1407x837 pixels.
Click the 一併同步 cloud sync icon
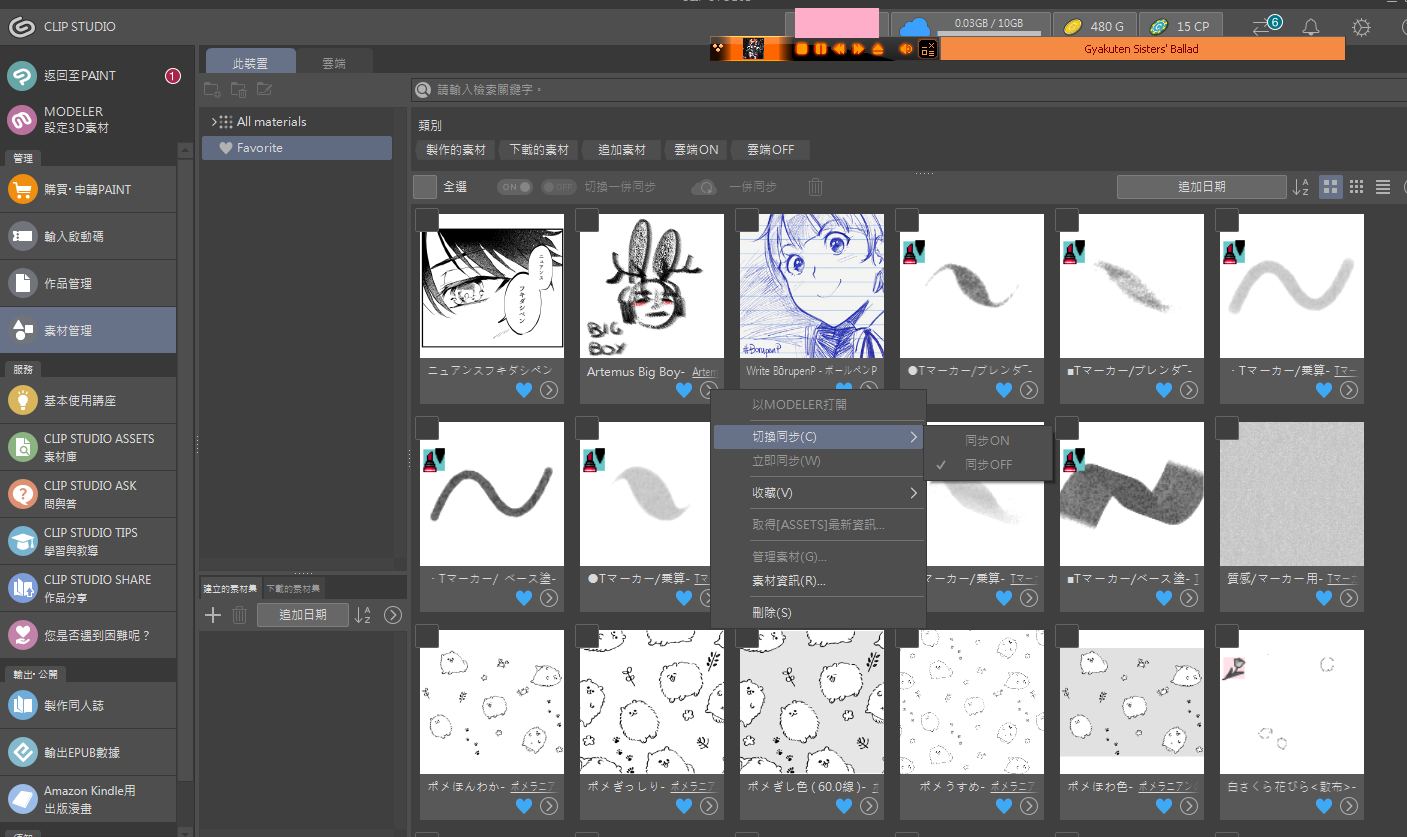pos(705,187)
